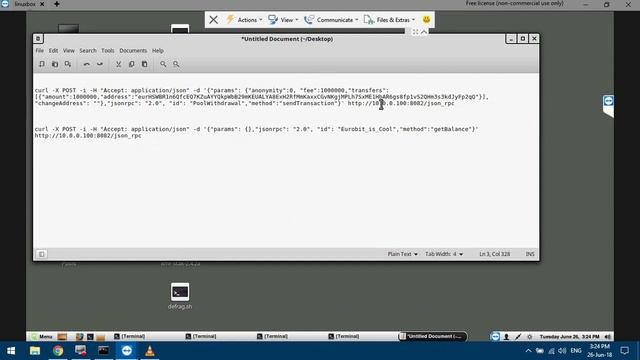Click the TeamViewer icon in the Linux panel tray
Screen dimensions: 640x360
pos(495,336)
